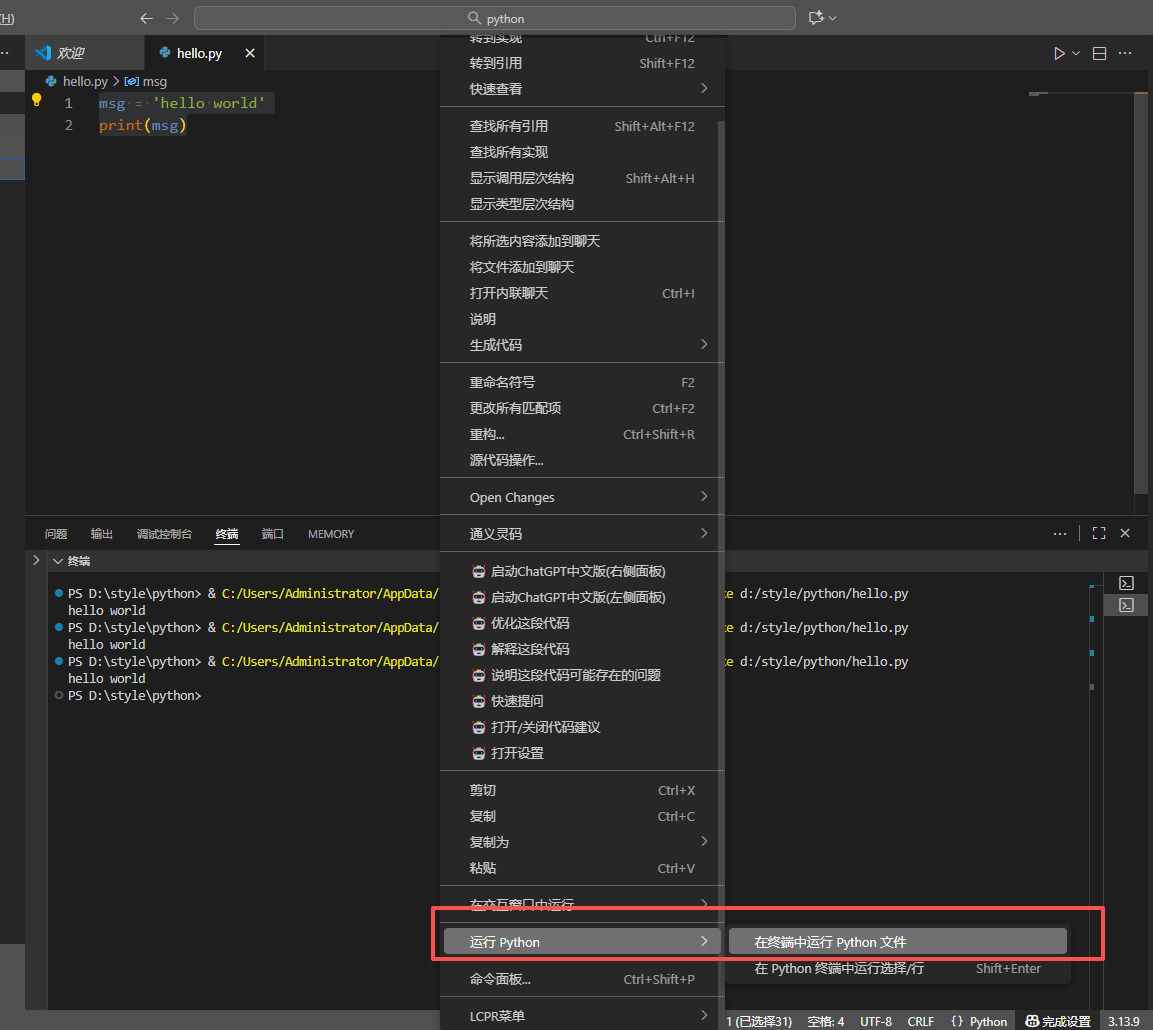Choose 显示类型层次结构 menu item
Image resolution: width=1153 pixels, height=1030 pixels.
click(x=582, y=204)
